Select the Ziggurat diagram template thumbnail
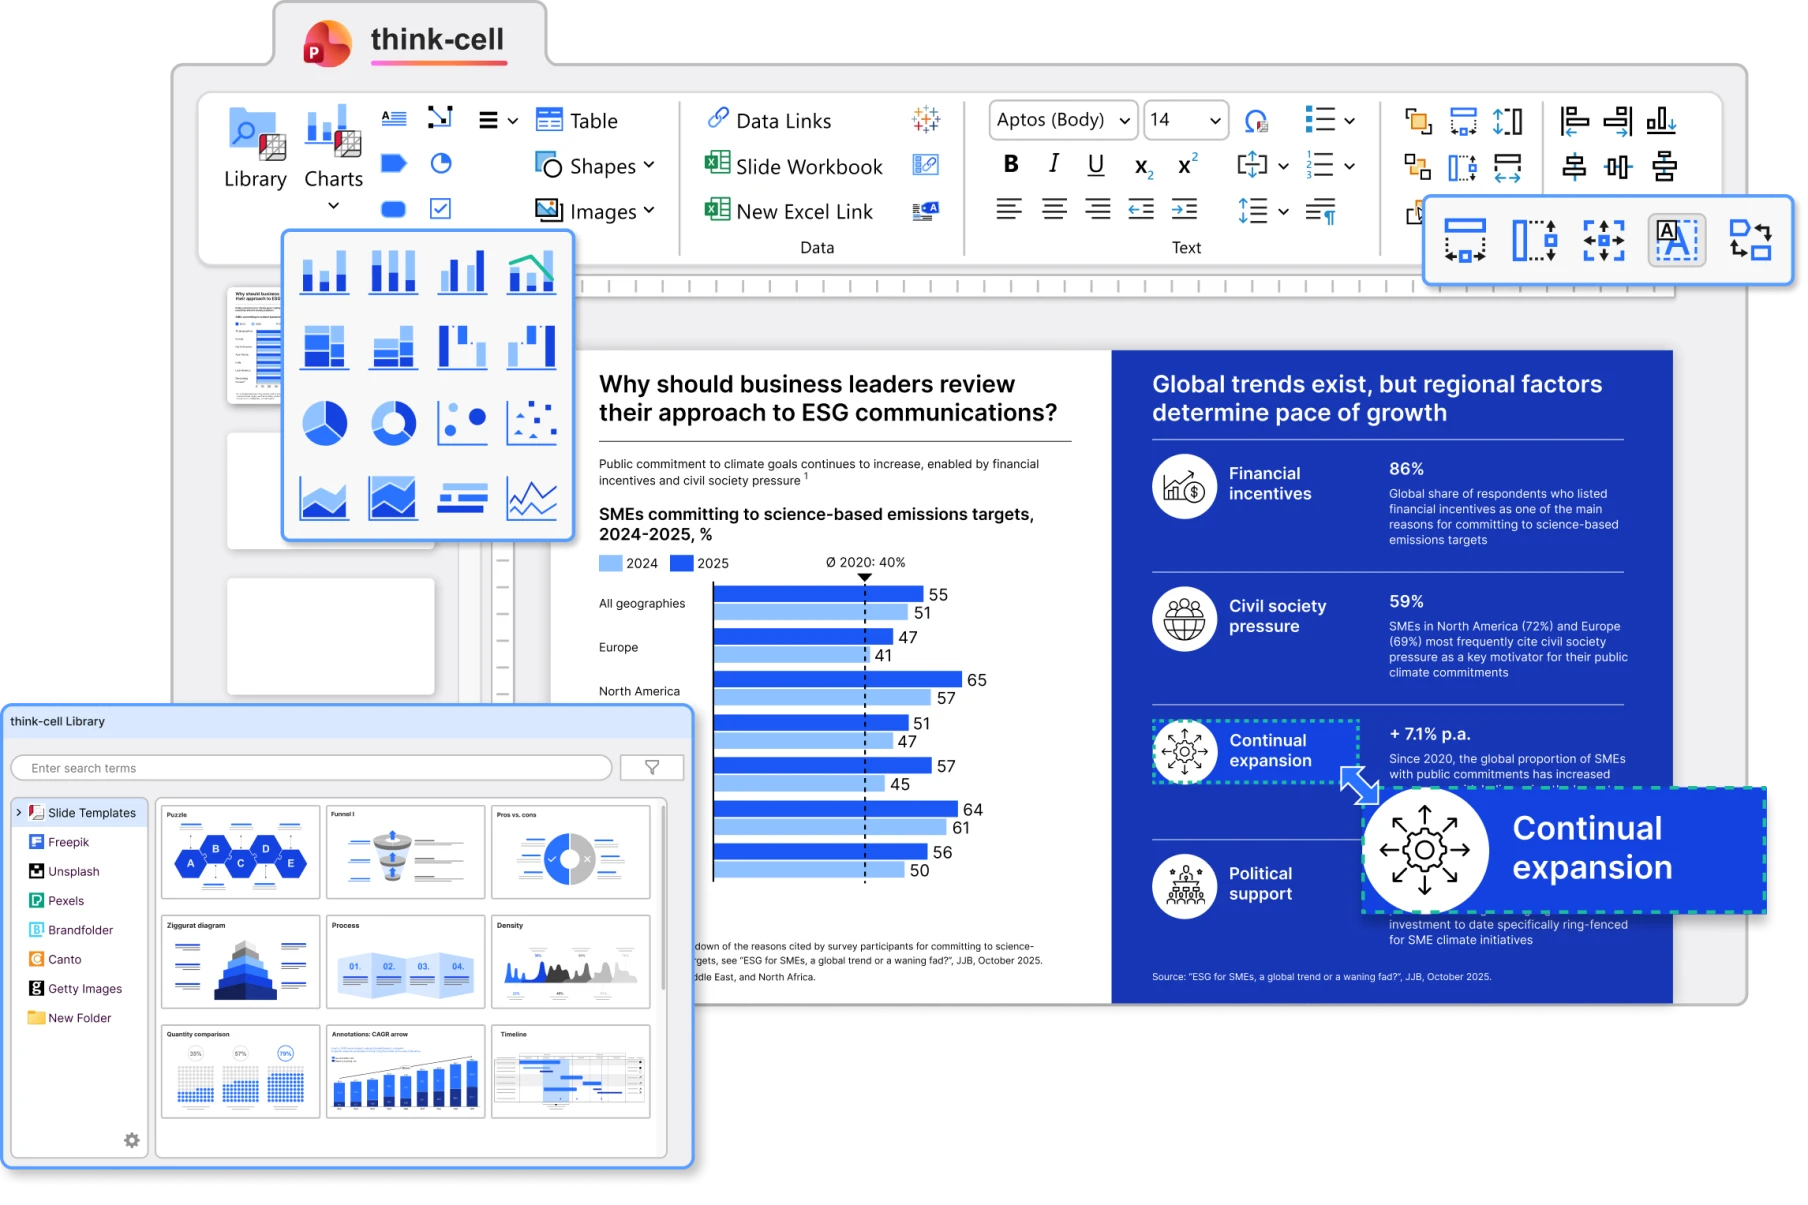 tap(240, 961)
